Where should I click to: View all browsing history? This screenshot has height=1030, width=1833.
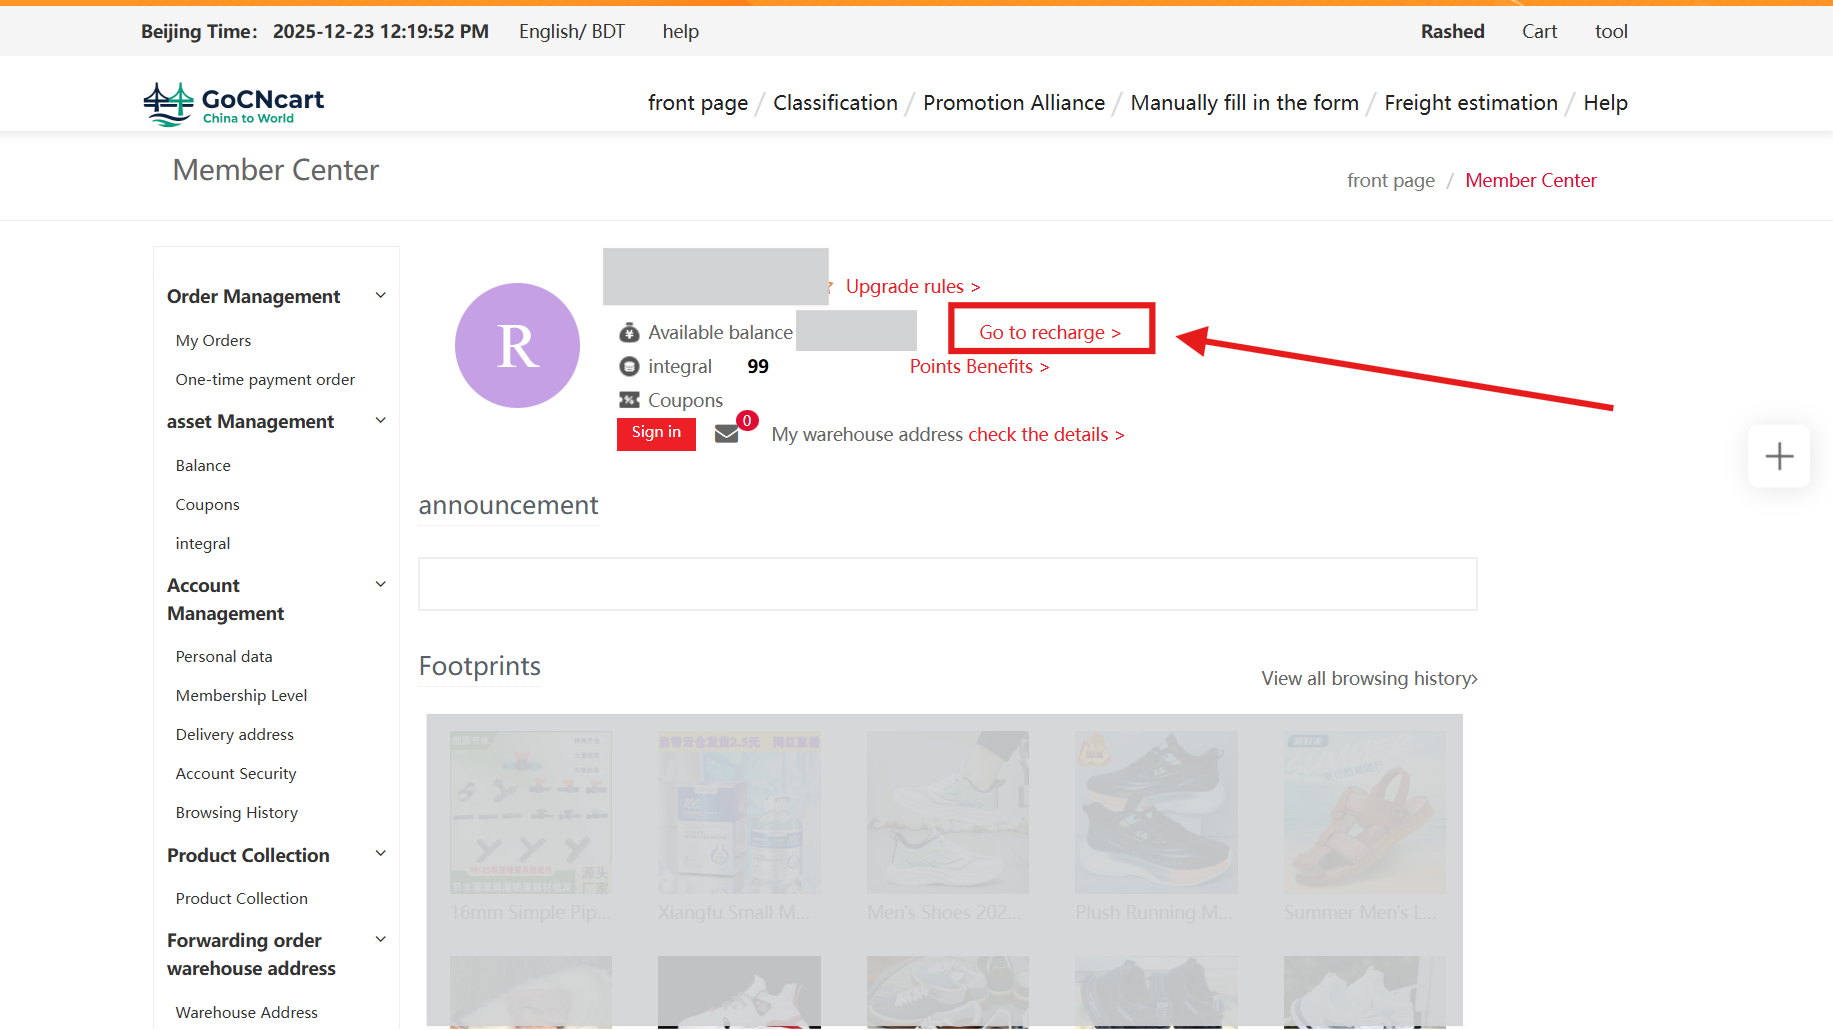[1369, 679]
